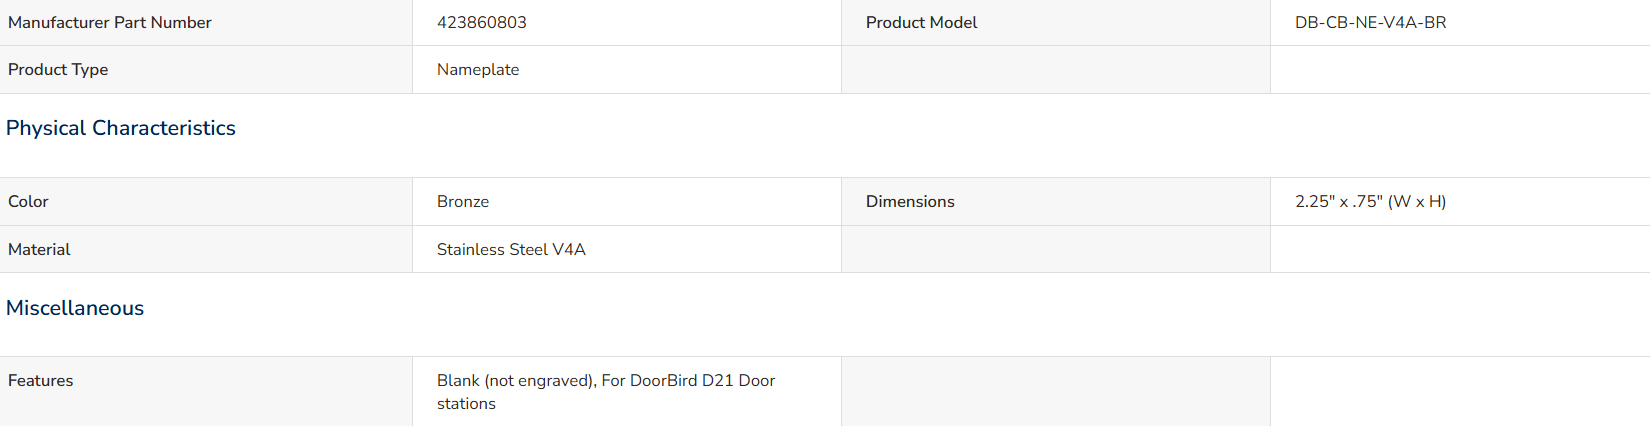Click the empty cell beside Features value

tap(1056, 392)
